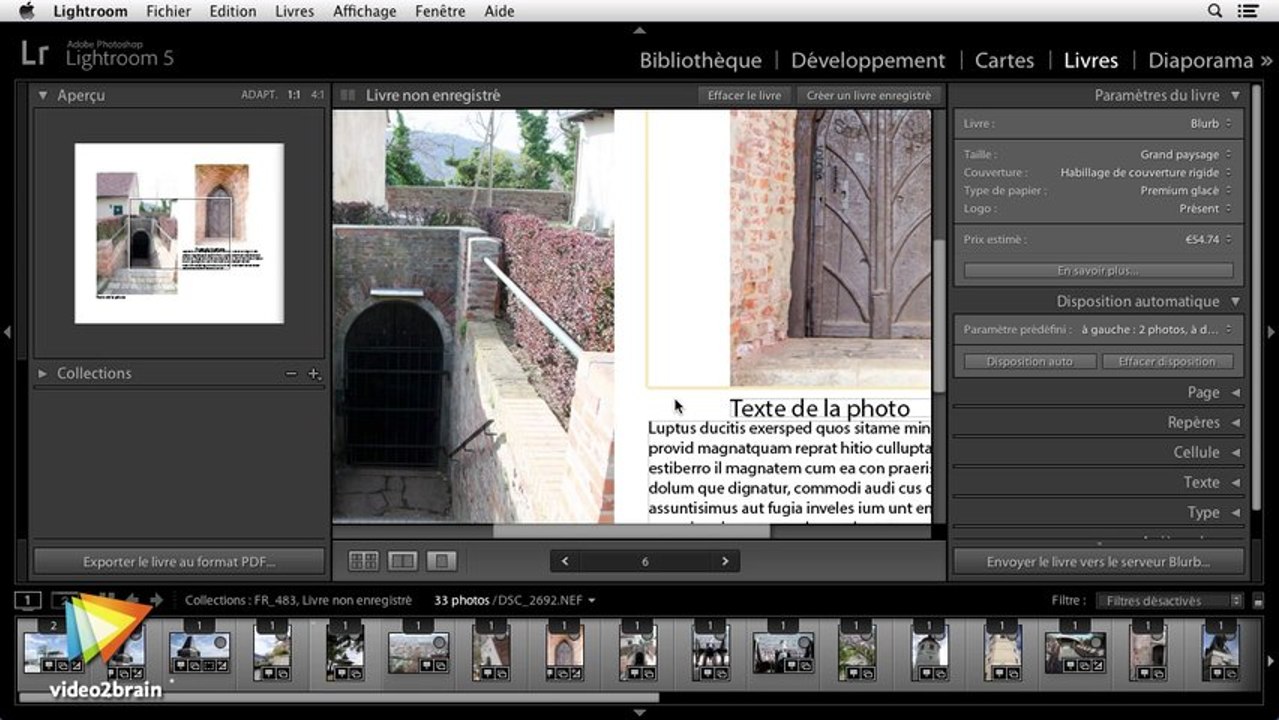Open the Filtres désactivés filter dropdown

click(x=1169, y=601)
